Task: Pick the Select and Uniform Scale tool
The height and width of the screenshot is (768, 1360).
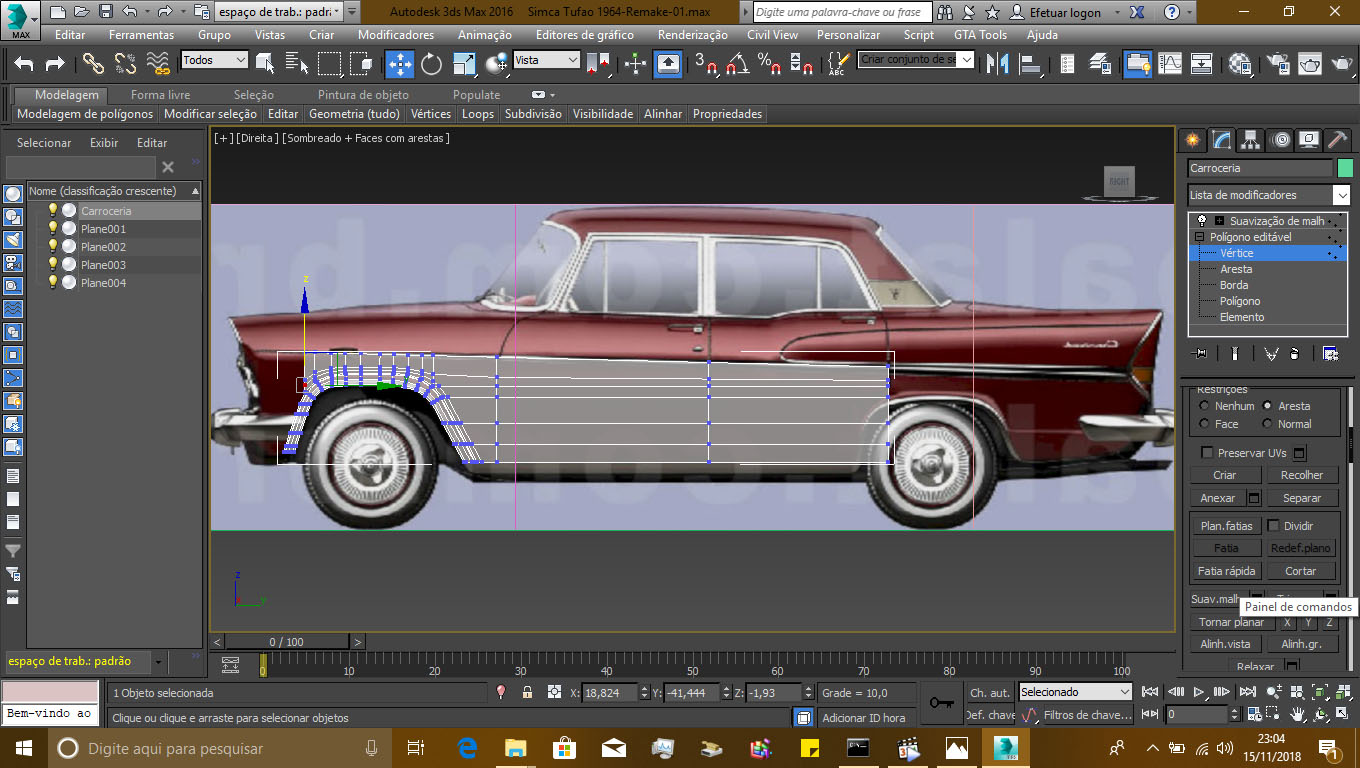Action: tap(464, 64)
